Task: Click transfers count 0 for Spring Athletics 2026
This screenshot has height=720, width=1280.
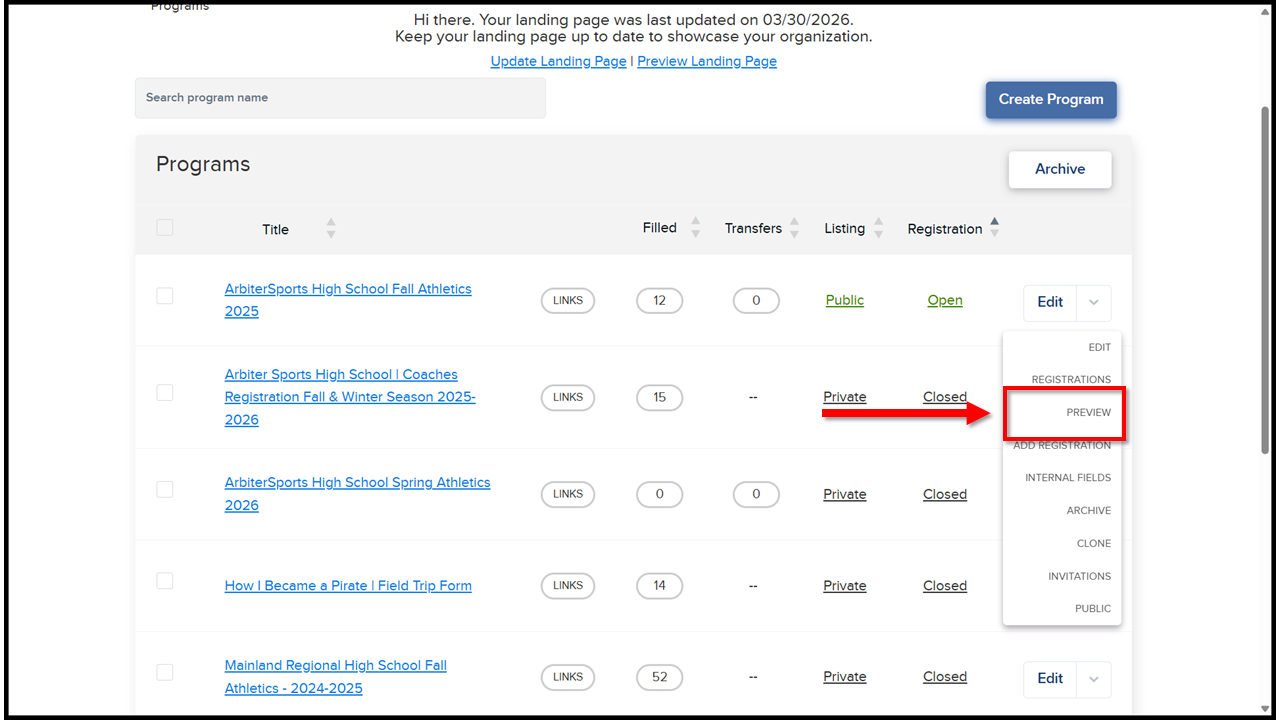Action: (756, 494)
